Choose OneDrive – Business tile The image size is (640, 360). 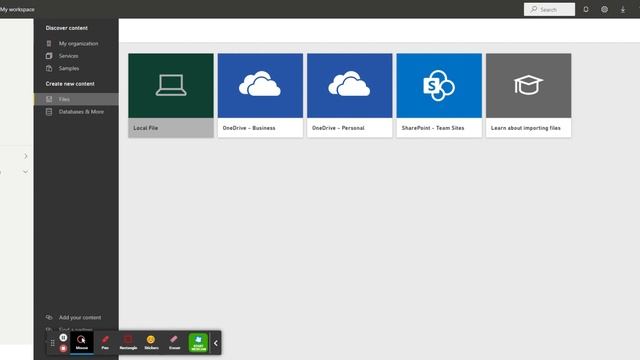tap(260, 95)
